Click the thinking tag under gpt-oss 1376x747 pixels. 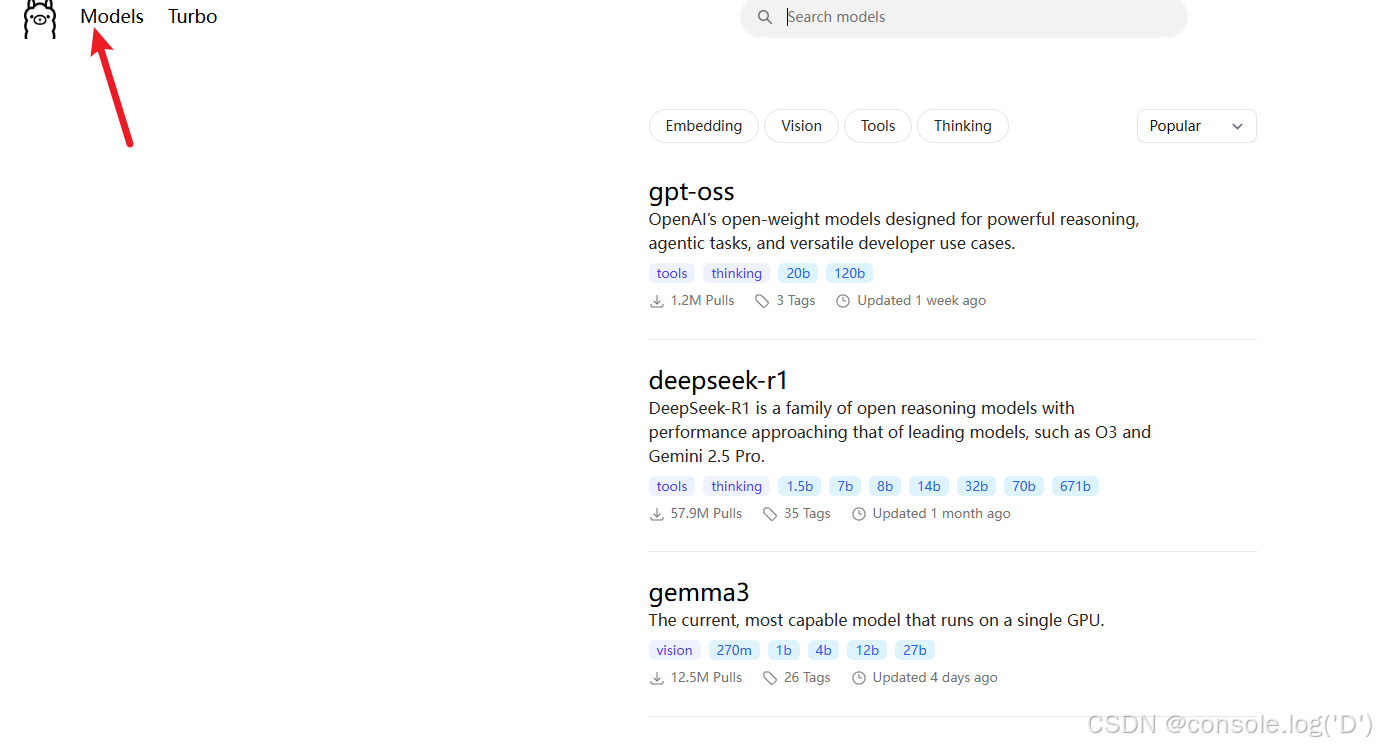pos(737,273)
